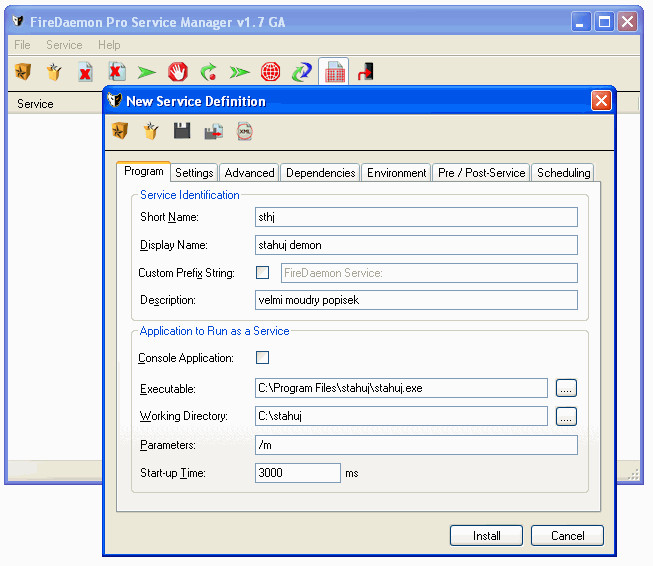Switch to the Dependencies tab
The image size is (653, 566).
[320, 172]
